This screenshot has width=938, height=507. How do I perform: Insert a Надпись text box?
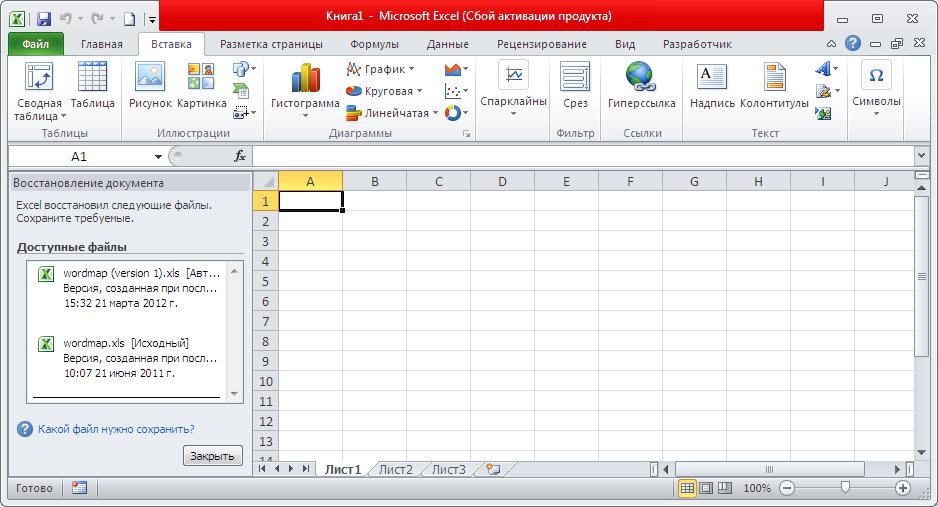pos(712,85)
